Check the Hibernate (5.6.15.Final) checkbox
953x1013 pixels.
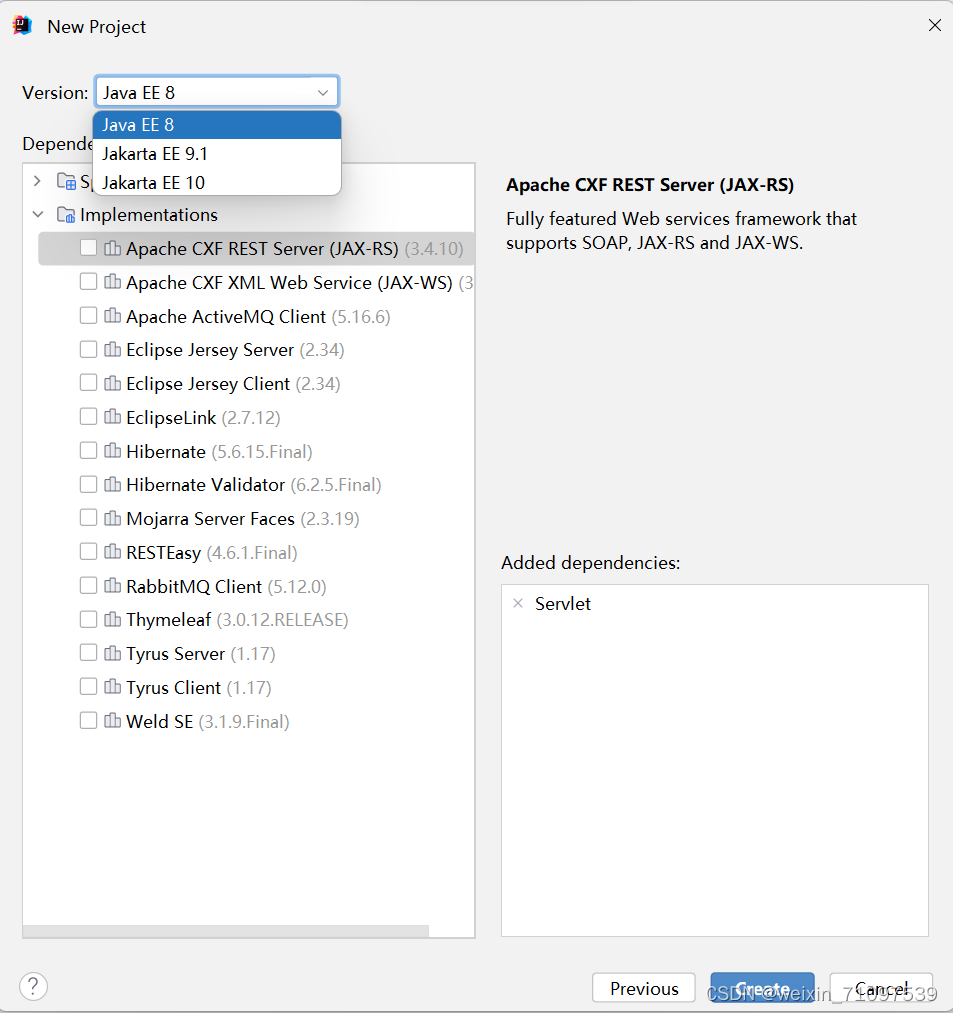point(88,451)
